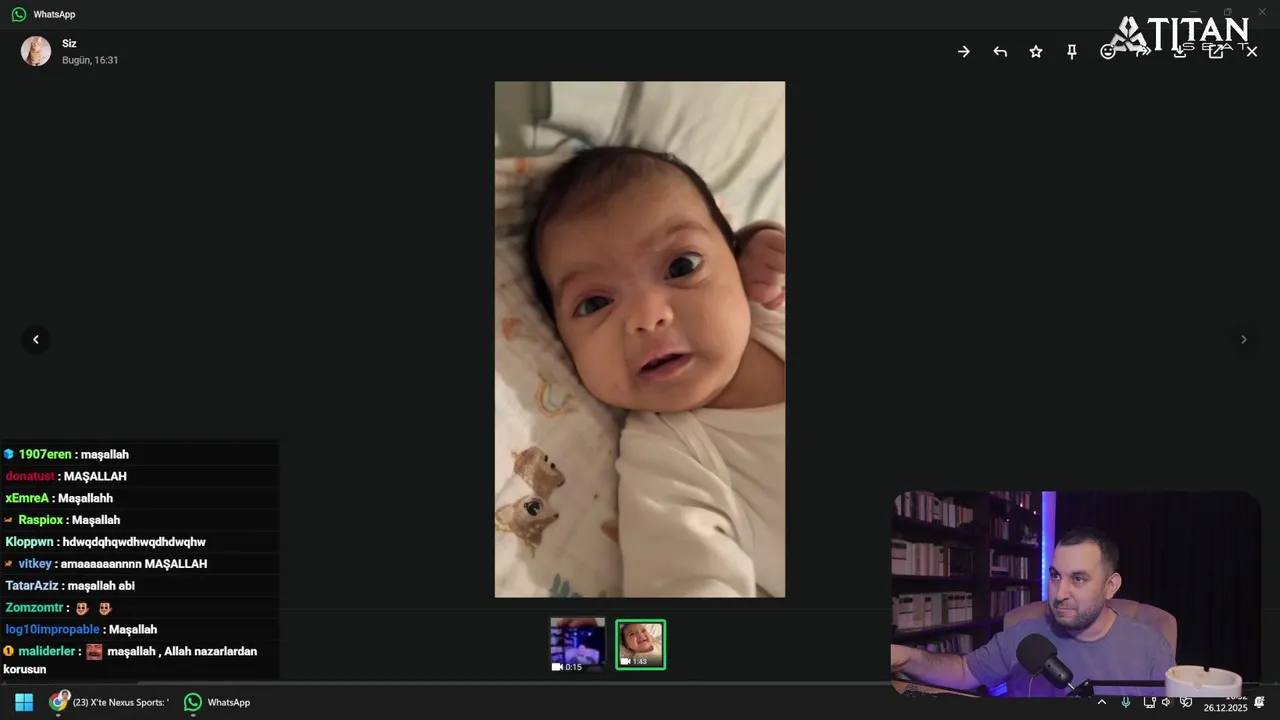
Task: Reply to this media with curved arrow
Action: (x=1000, y=52)
